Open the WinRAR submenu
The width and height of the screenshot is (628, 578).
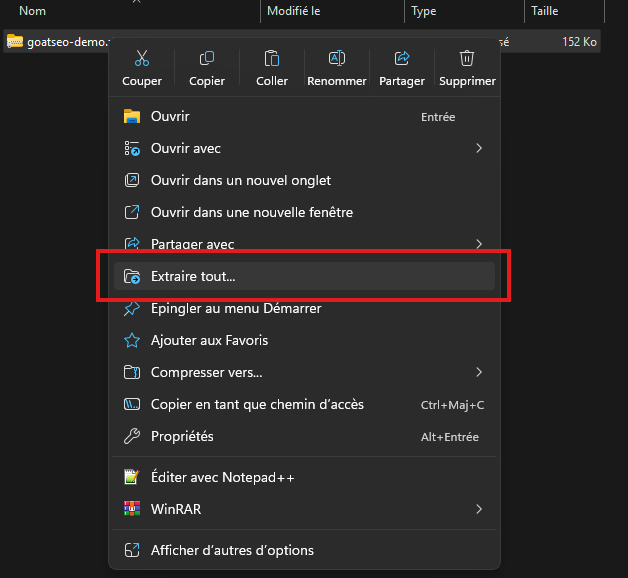pyautogui.click(x=479, y=509)
